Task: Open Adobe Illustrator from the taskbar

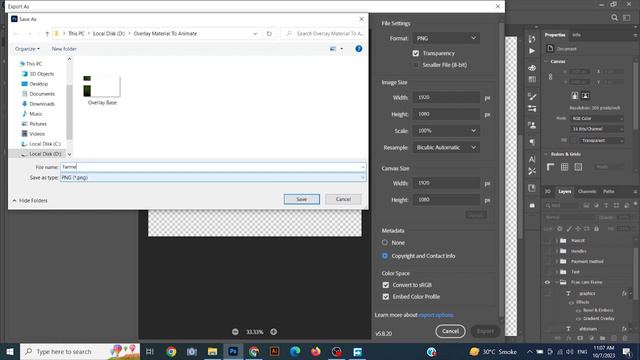Action: (x=274, y=351)
